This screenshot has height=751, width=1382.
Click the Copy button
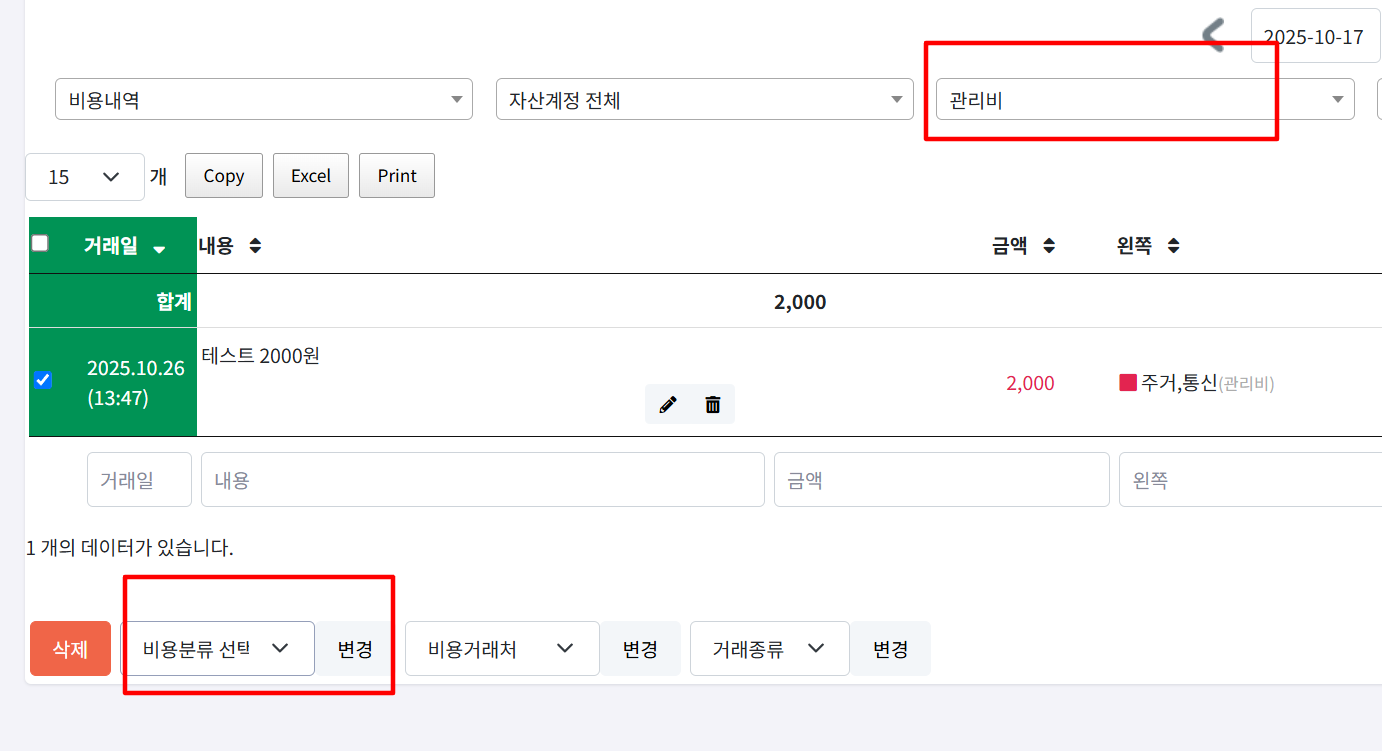pos(224,176)
